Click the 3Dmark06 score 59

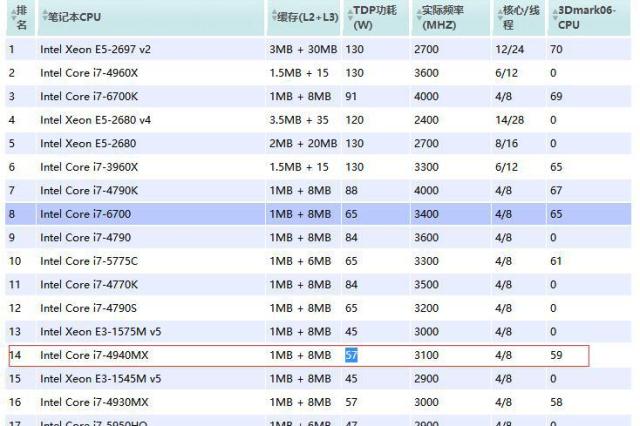[x=556, y=355]
